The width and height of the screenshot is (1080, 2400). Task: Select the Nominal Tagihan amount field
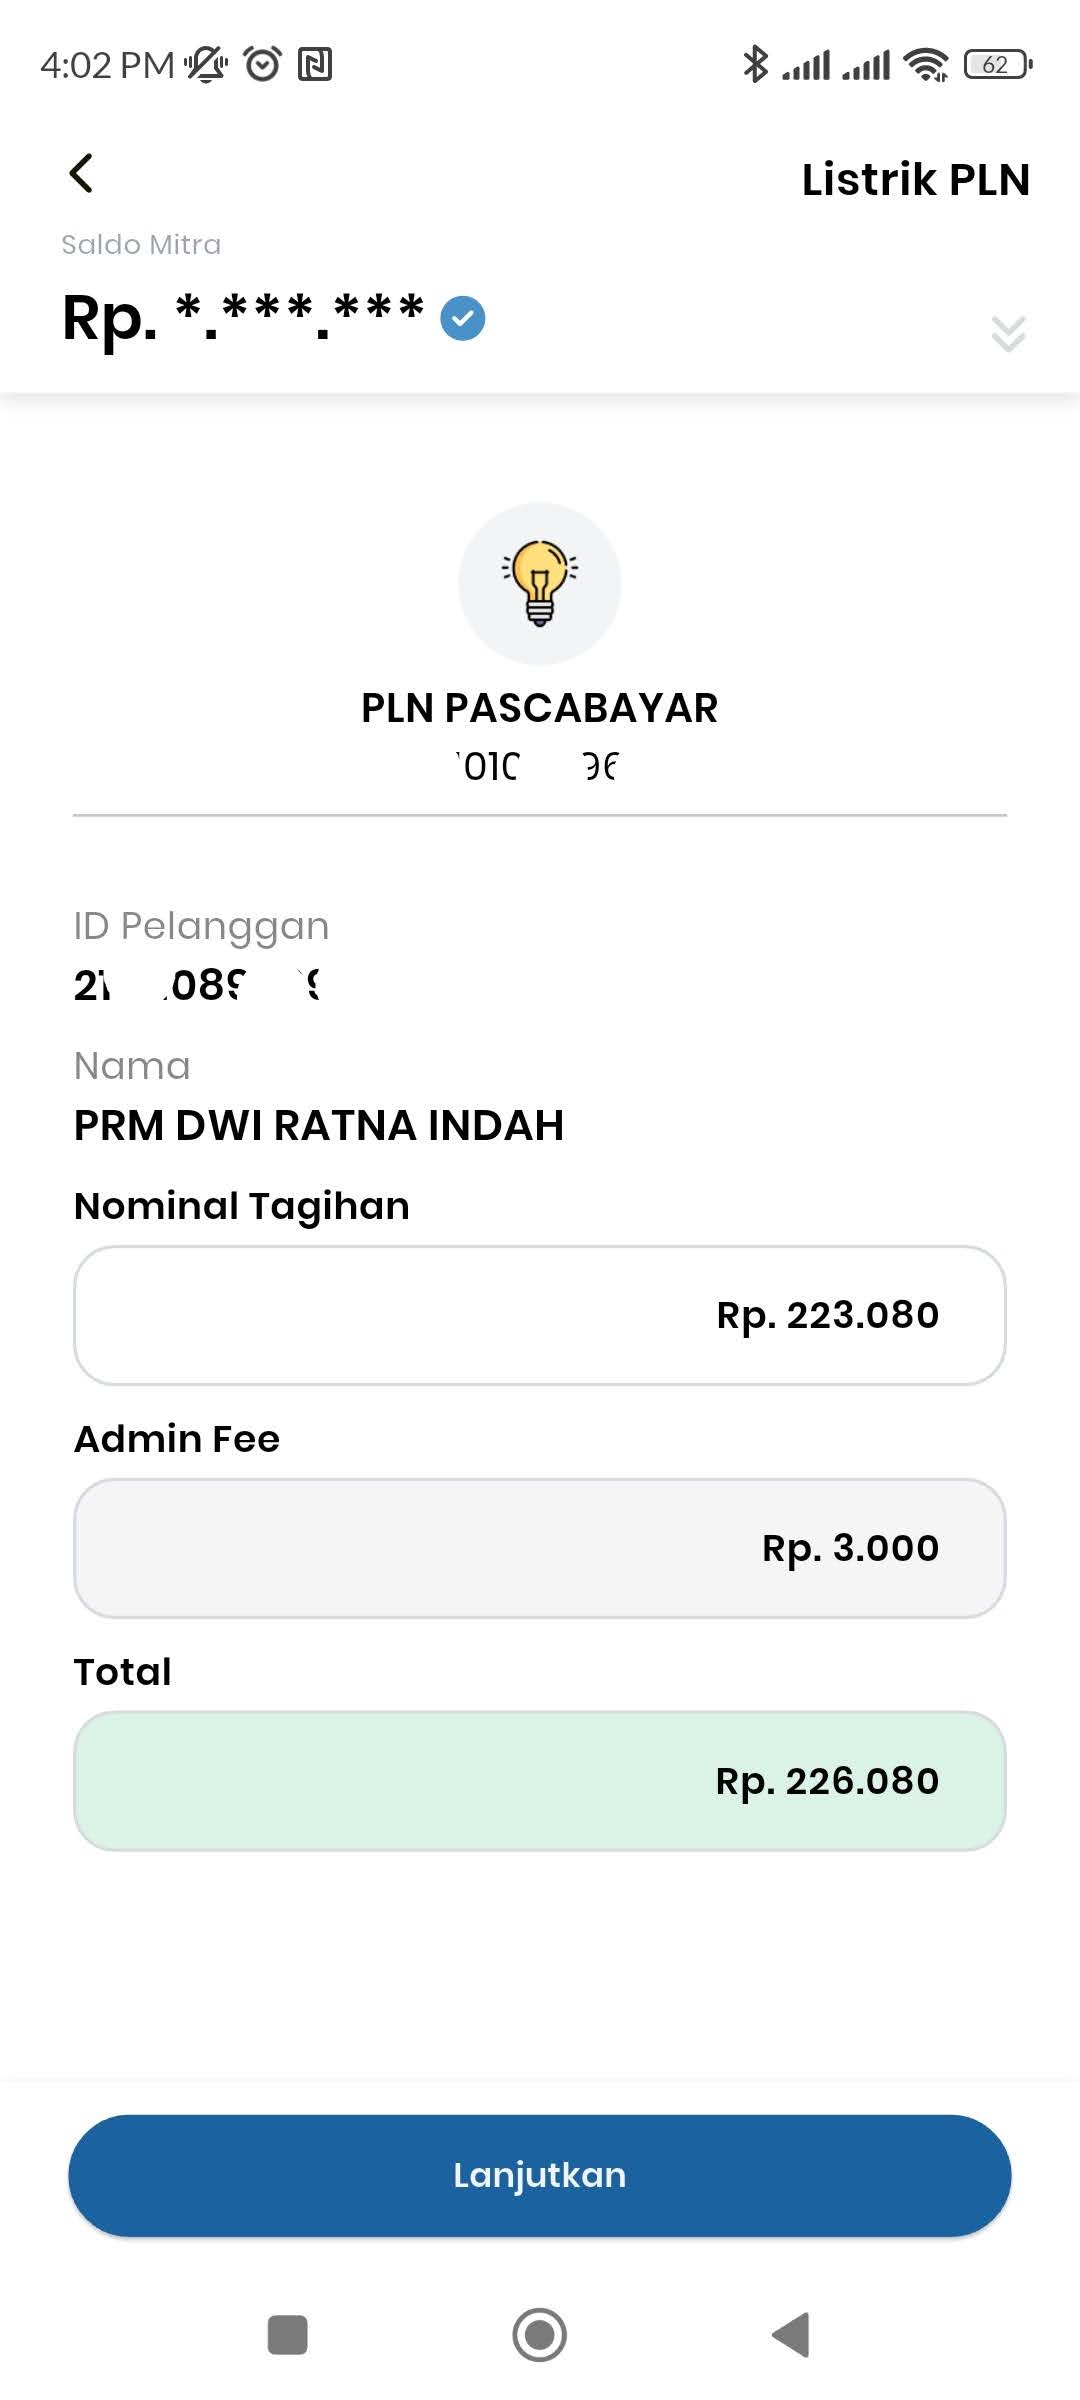pyautogui.click(x=540, y=1315)
